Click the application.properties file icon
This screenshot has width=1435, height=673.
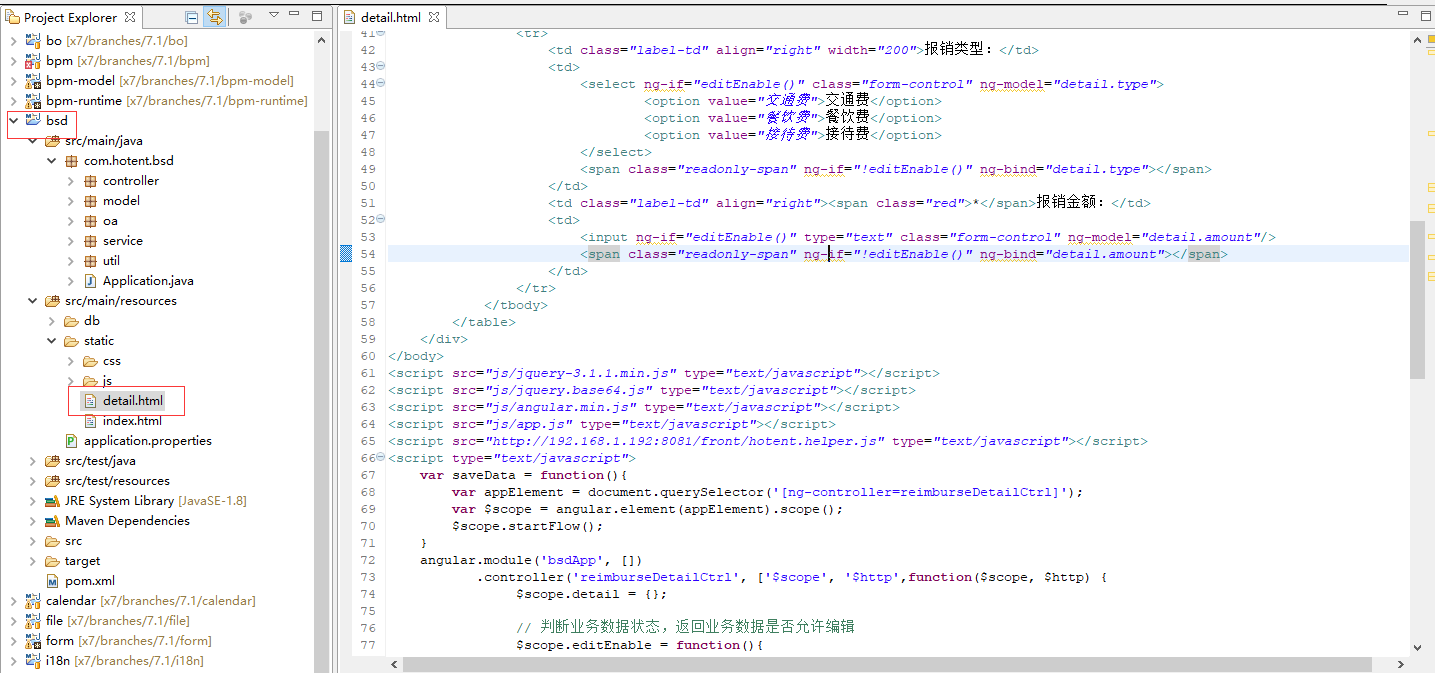71,441
